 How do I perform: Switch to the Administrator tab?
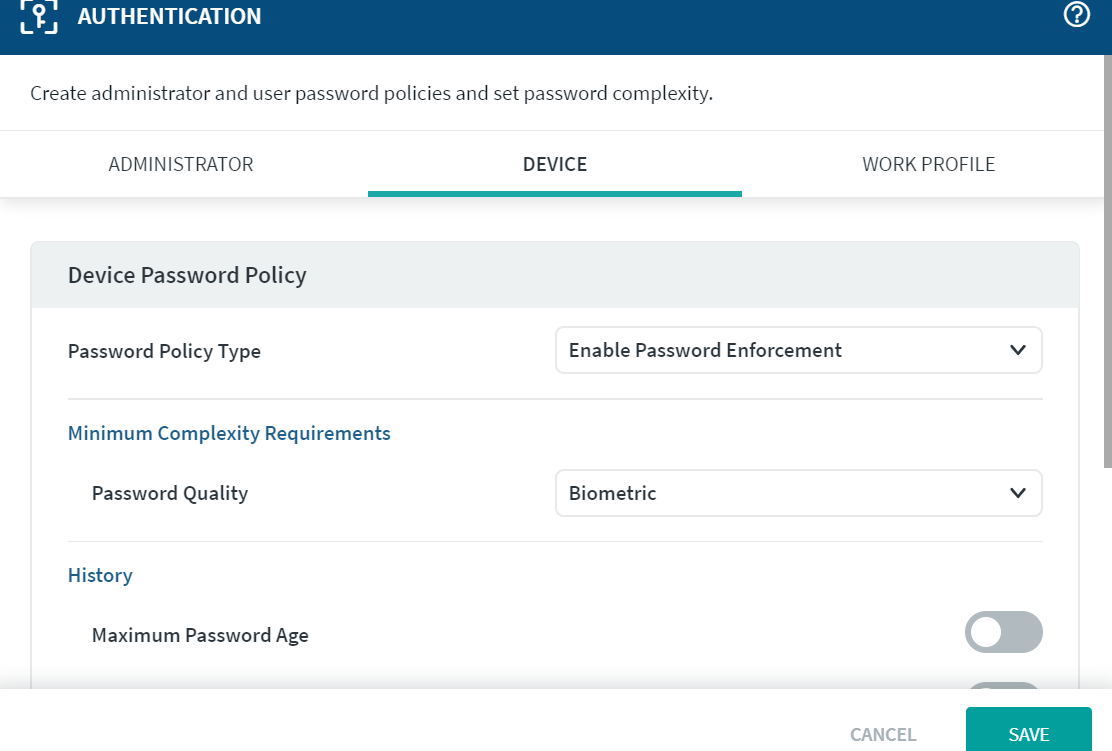181,164
